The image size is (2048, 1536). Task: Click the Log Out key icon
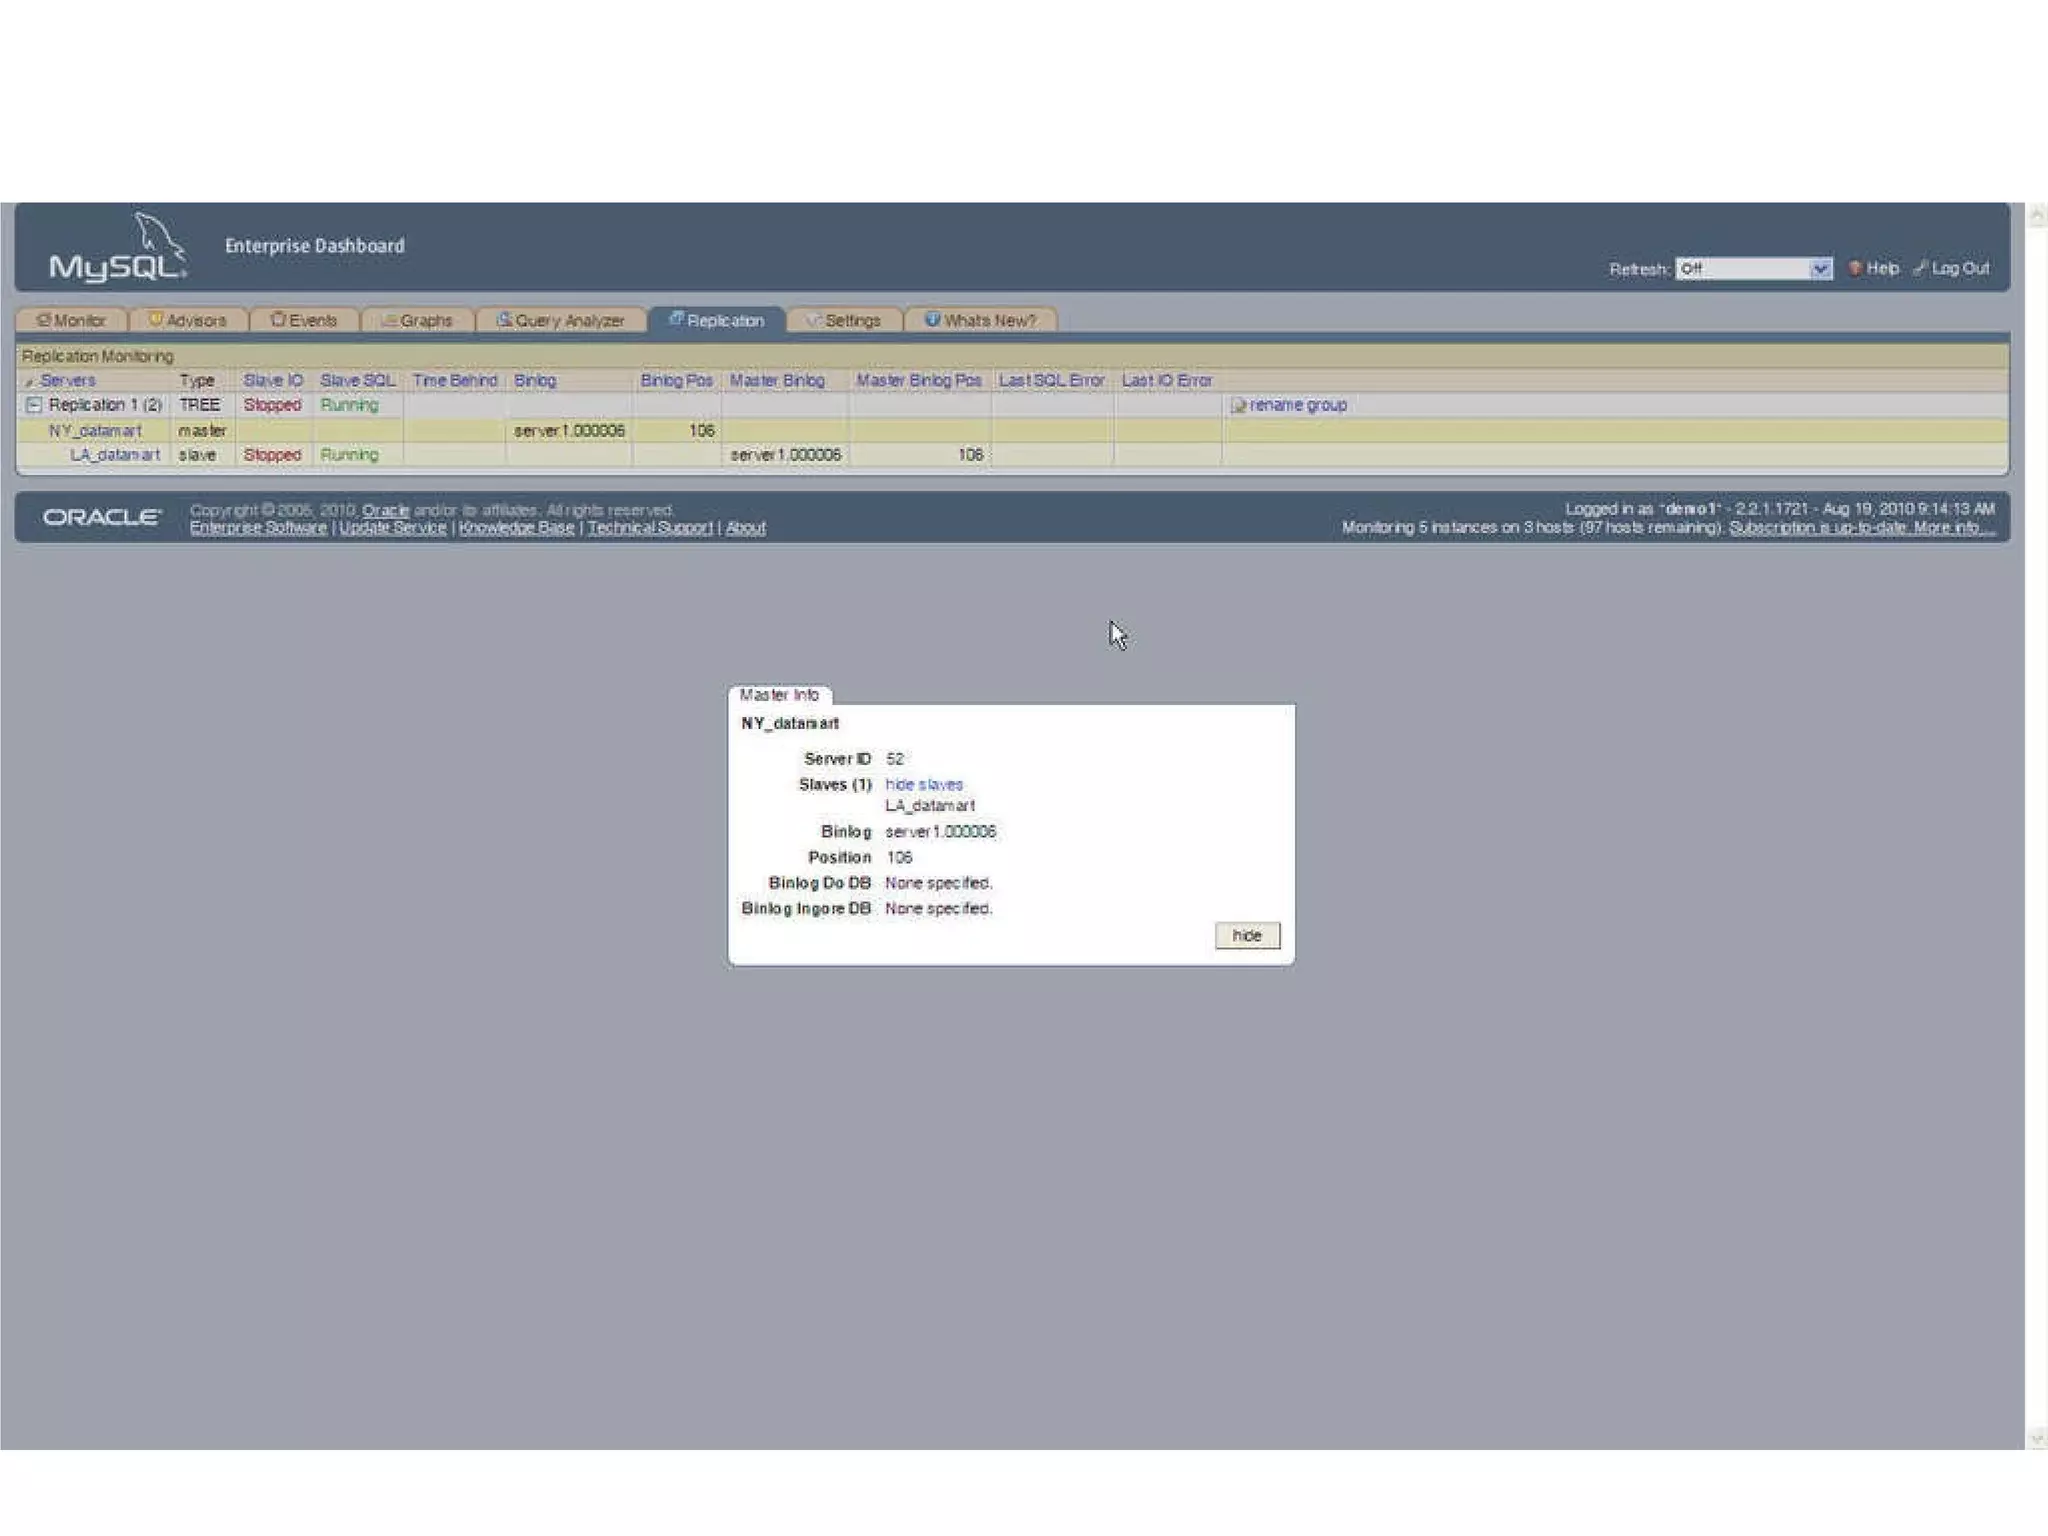pos(1919,268)
